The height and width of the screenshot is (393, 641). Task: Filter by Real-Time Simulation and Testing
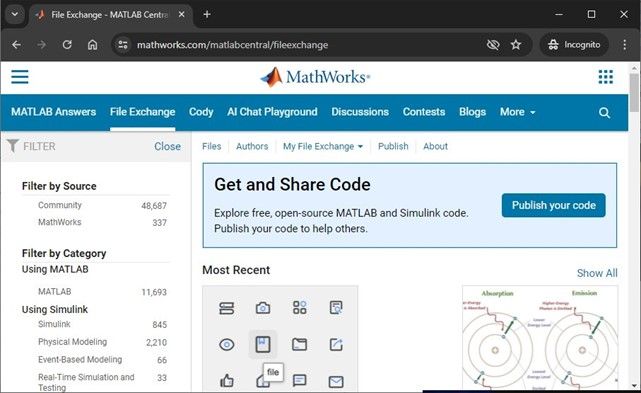pyautogui.click(x=86, y=382)
